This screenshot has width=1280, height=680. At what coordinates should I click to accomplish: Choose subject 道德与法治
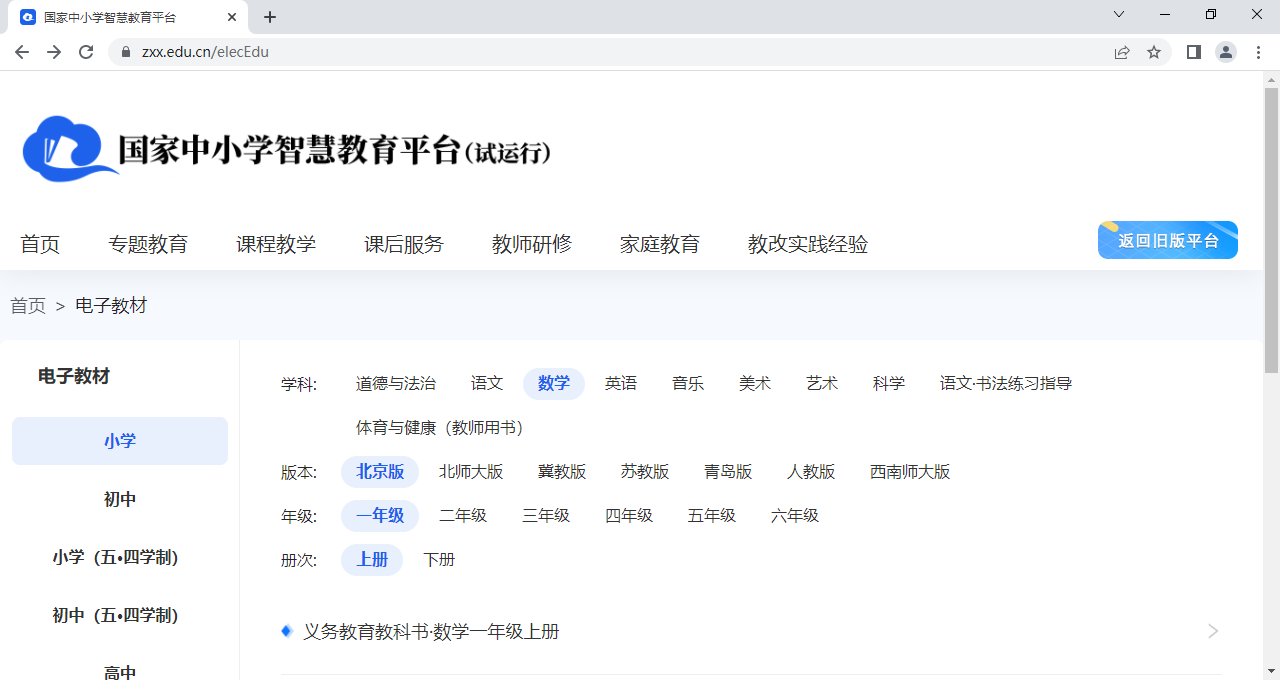[x=396, y=384]
